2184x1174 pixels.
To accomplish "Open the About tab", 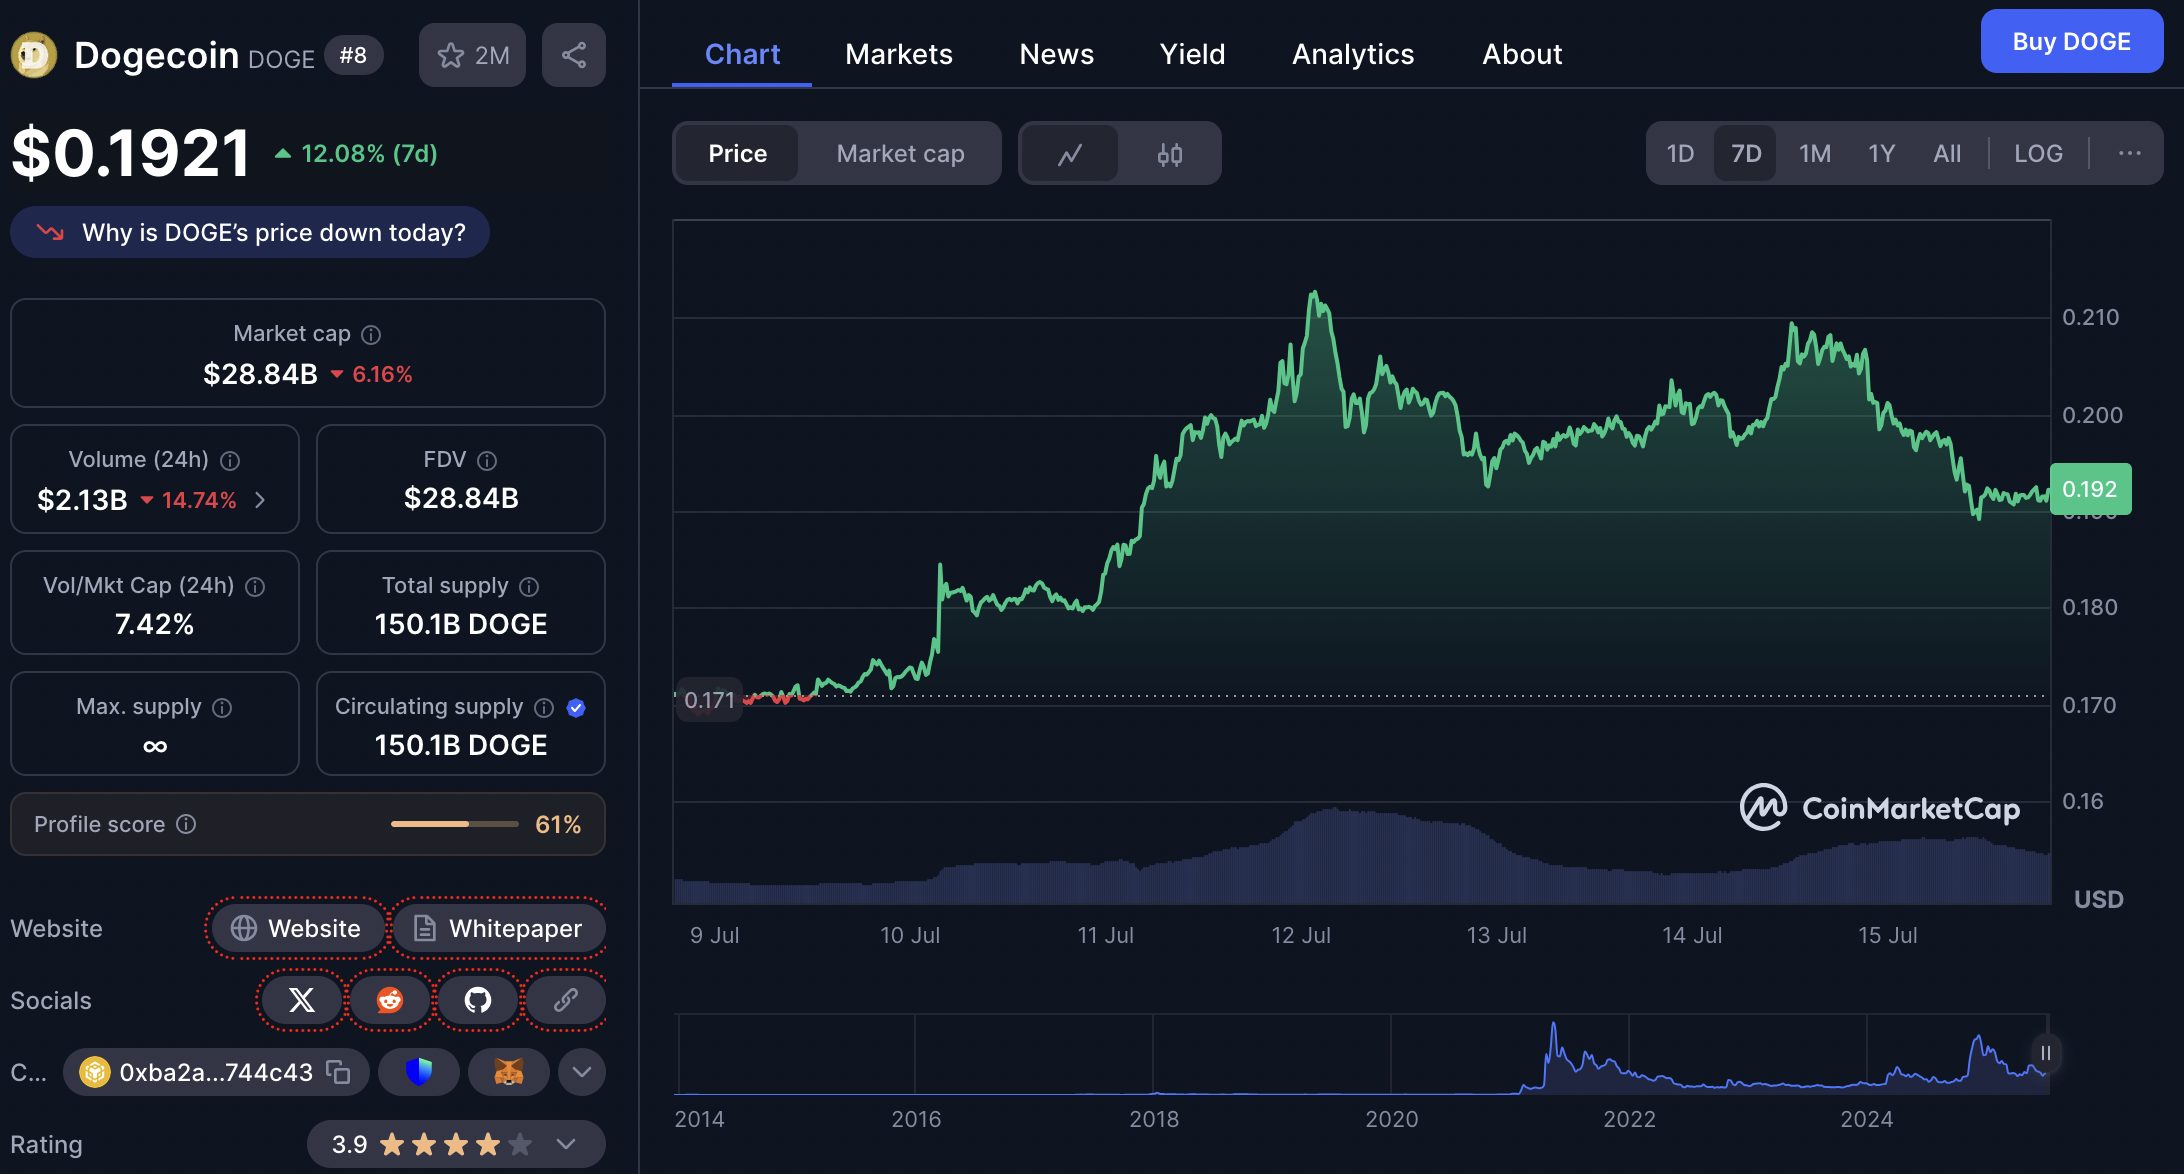I will click(1522, 54).
